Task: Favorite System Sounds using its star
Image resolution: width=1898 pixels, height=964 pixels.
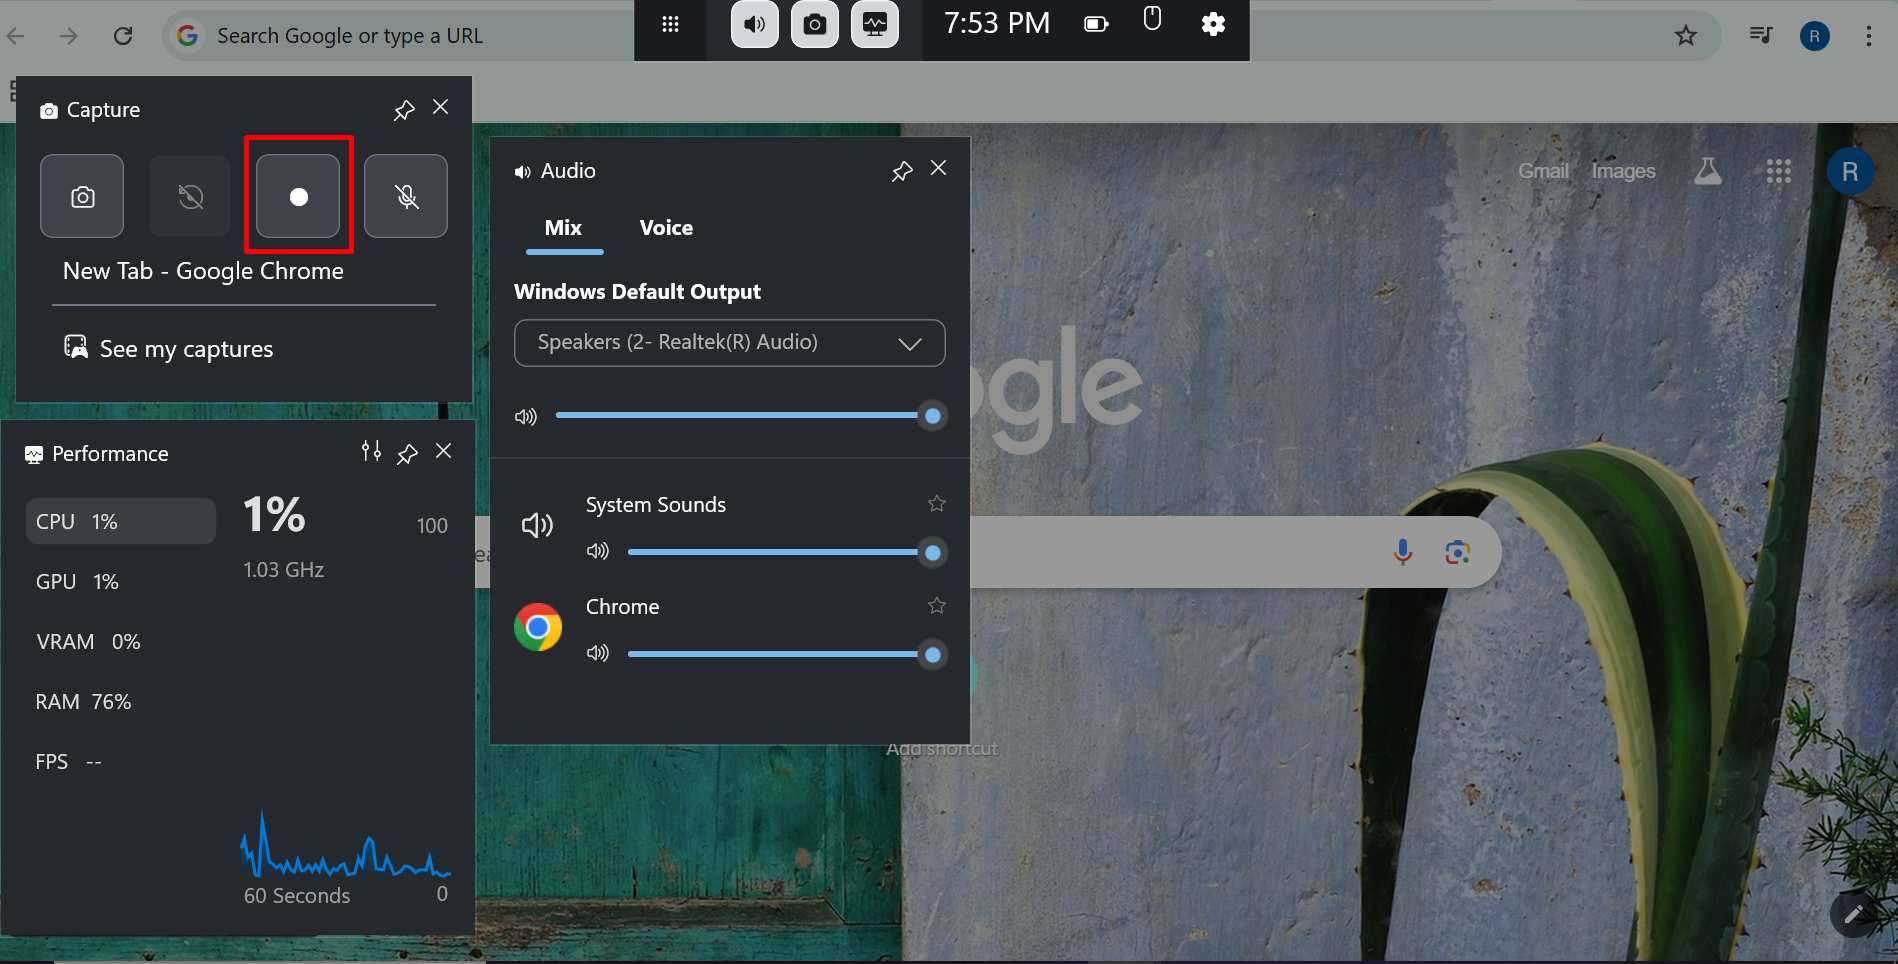Action: (936, 504)
